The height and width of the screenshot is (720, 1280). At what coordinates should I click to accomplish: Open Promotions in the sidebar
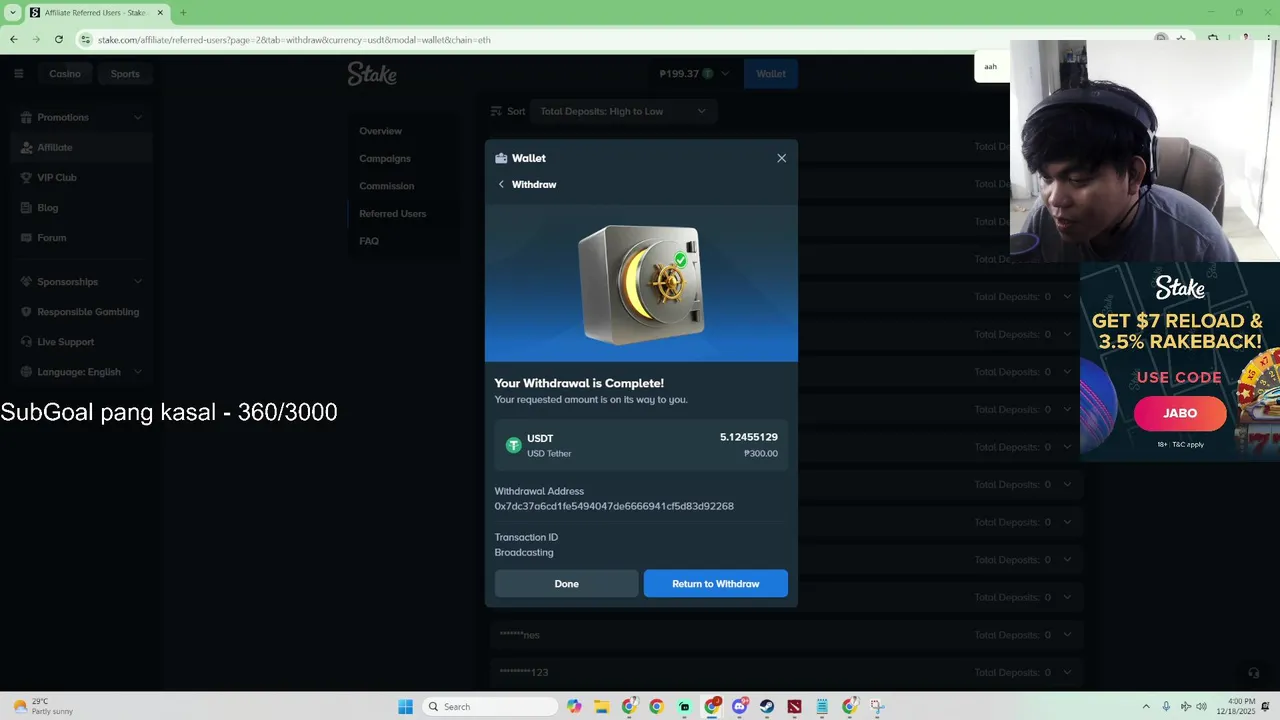pyautogui.click(x=63, y=117)
